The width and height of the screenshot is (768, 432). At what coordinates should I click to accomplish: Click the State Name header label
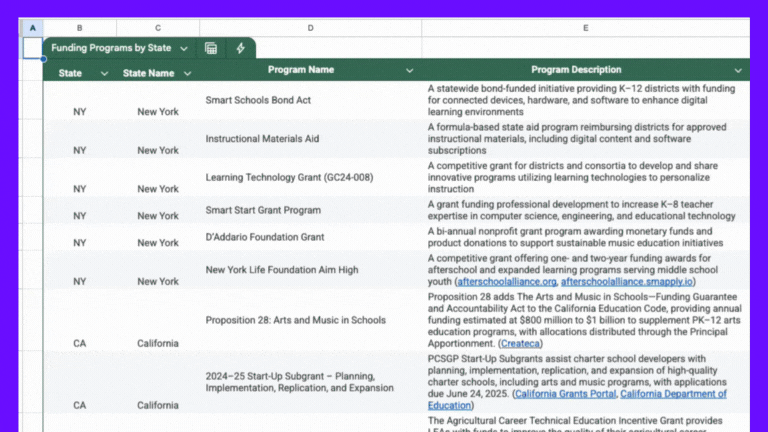(x=148, y=73)
